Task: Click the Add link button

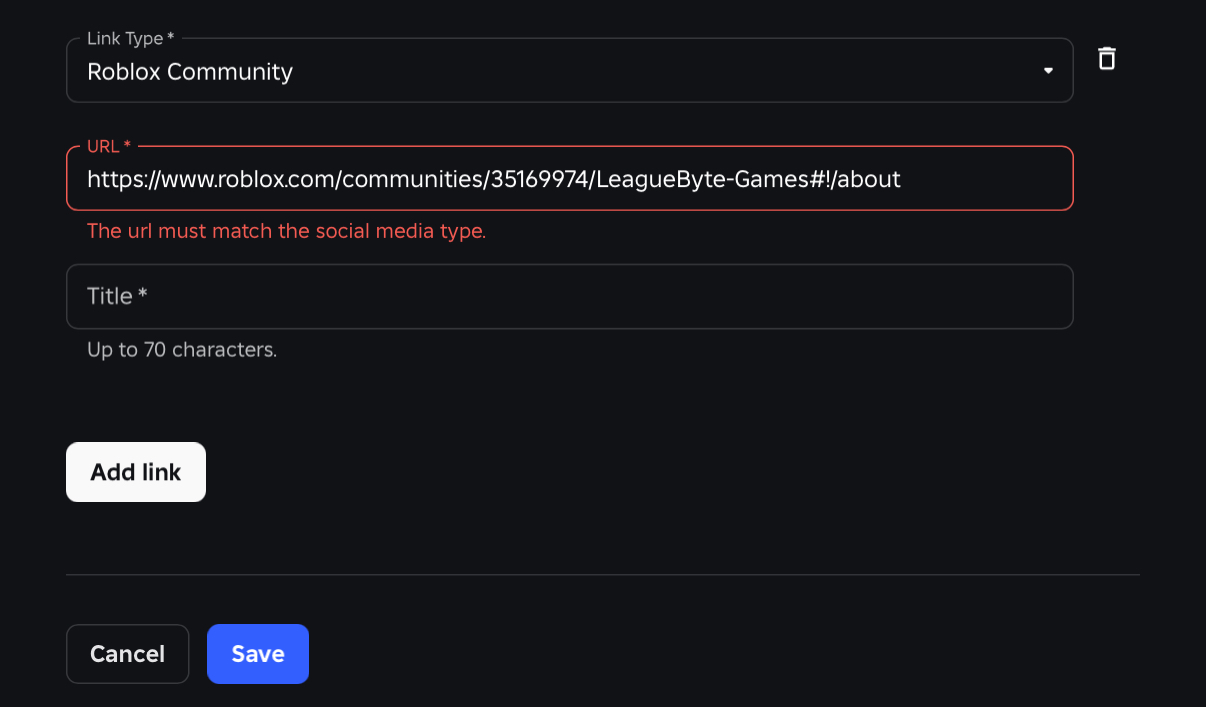Action: [135, 471]
